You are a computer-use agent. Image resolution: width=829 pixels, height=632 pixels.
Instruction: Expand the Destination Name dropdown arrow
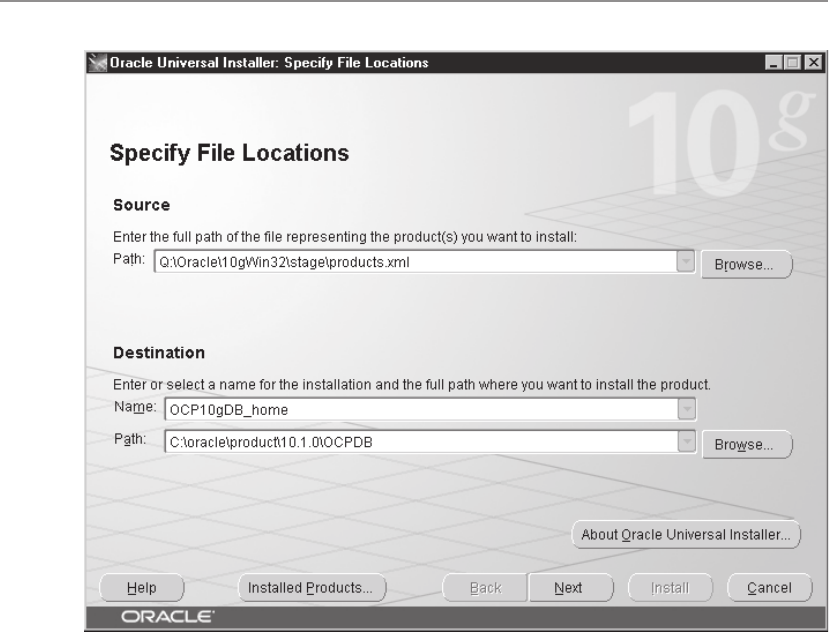(686, 409)
